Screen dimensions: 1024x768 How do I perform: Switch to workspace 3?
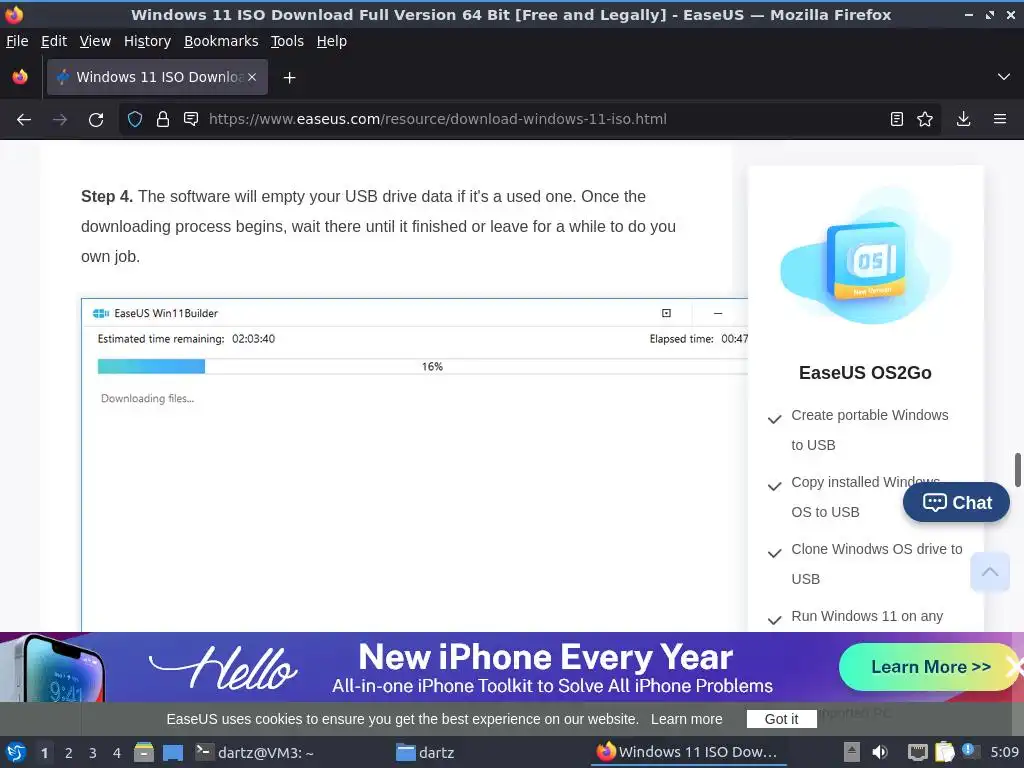pos(93,753)
